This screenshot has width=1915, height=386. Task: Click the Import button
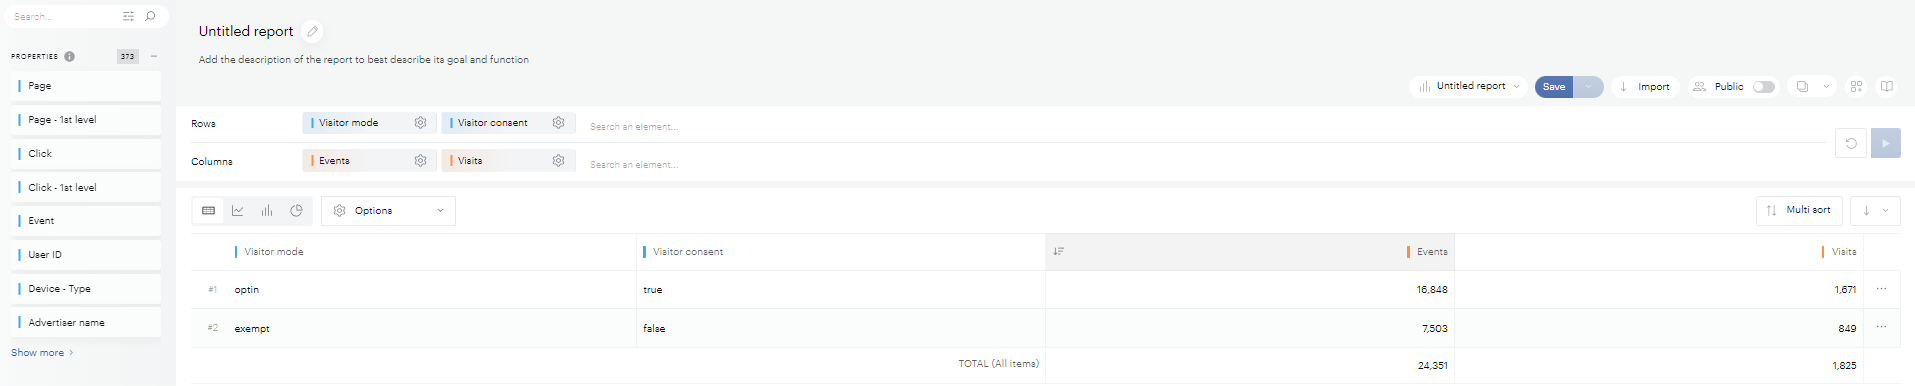point(1644,87)
